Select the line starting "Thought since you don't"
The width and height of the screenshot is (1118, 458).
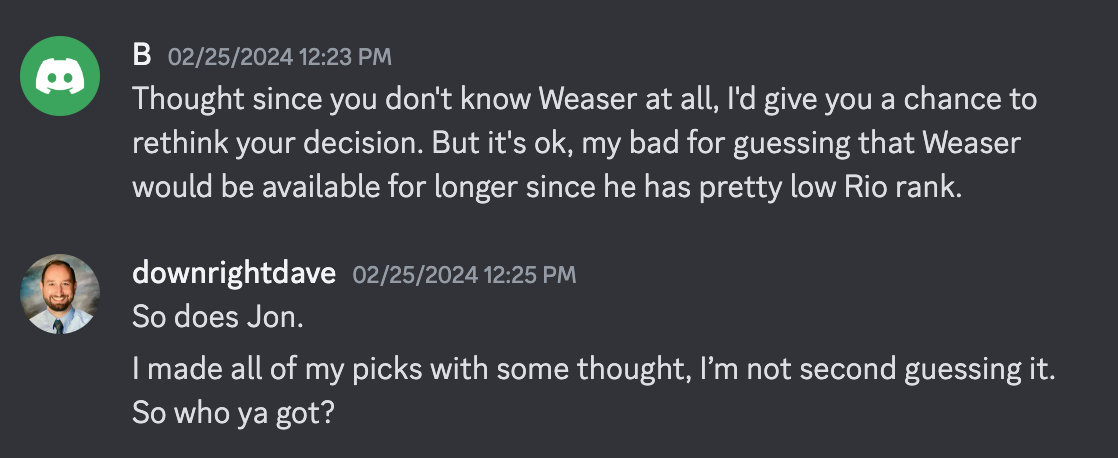(585, 99)
